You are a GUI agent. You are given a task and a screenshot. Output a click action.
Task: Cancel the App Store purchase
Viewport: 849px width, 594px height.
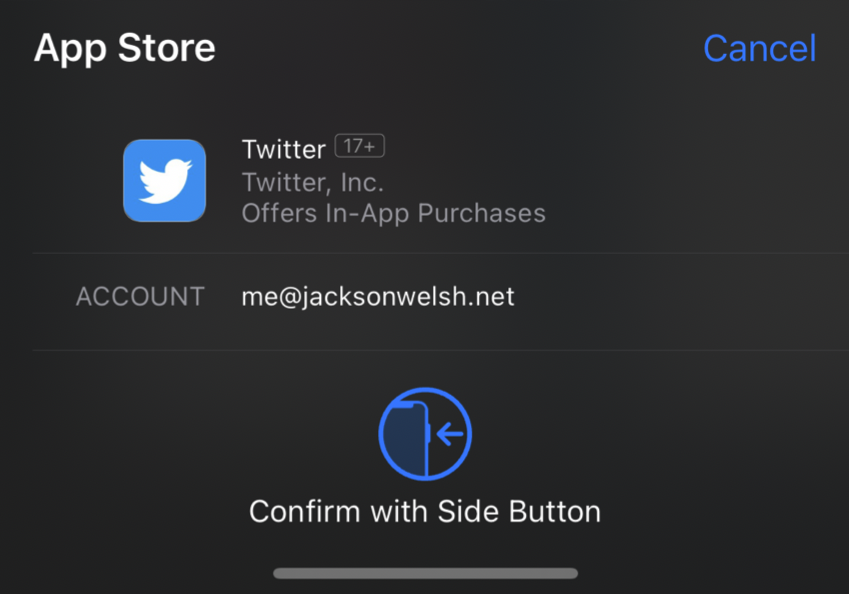coord(759,48)
